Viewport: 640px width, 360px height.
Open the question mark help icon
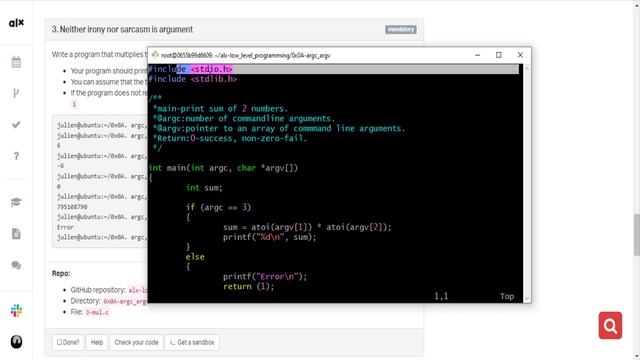tap(16, 156)
